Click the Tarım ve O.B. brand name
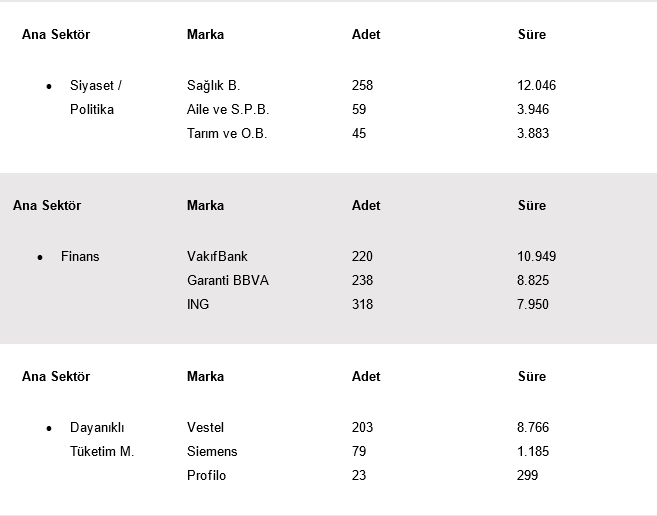657x516 pixels. 227,134
